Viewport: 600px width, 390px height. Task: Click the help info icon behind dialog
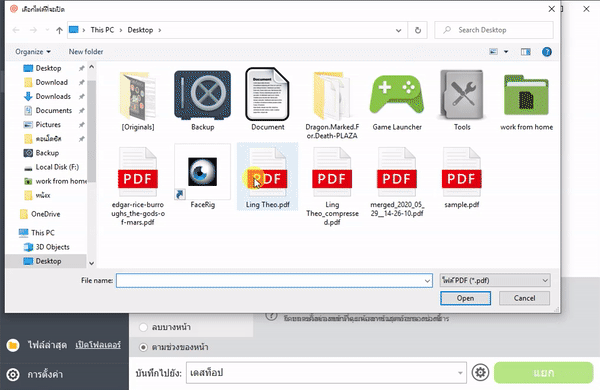tap(271, 317)
